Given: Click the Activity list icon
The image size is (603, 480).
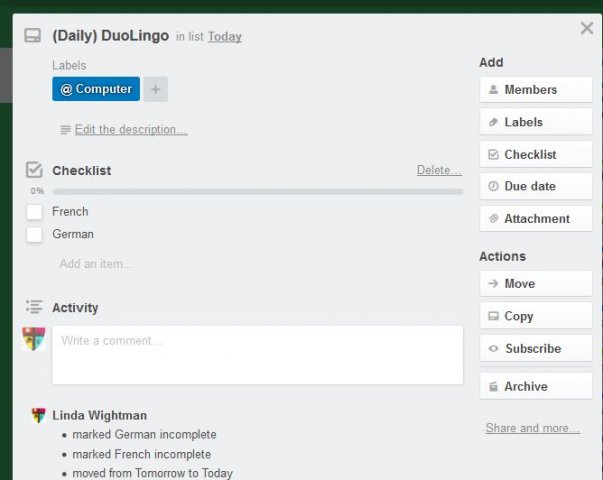Looking at the screenshot, I should (x=34, y=307).
